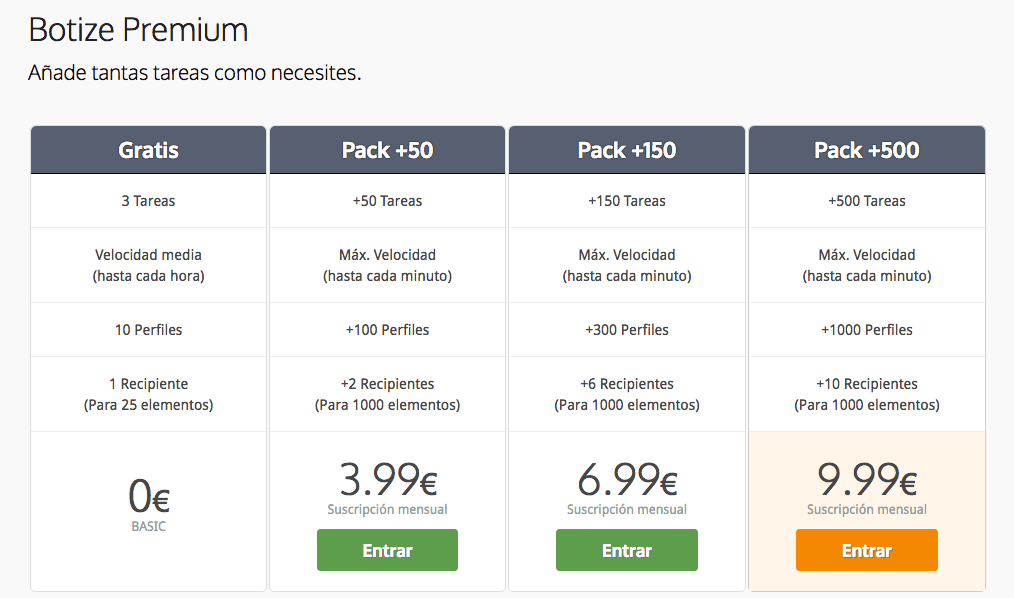1014x598 pixels.
Task: Select the 6.99€ price text
Action: tap(627, 481)
